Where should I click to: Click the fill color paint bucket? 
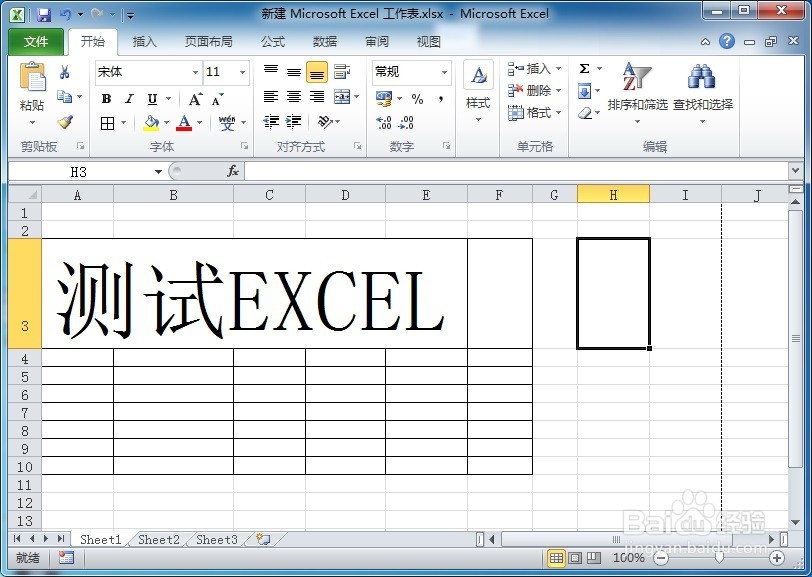coord(151,123)
